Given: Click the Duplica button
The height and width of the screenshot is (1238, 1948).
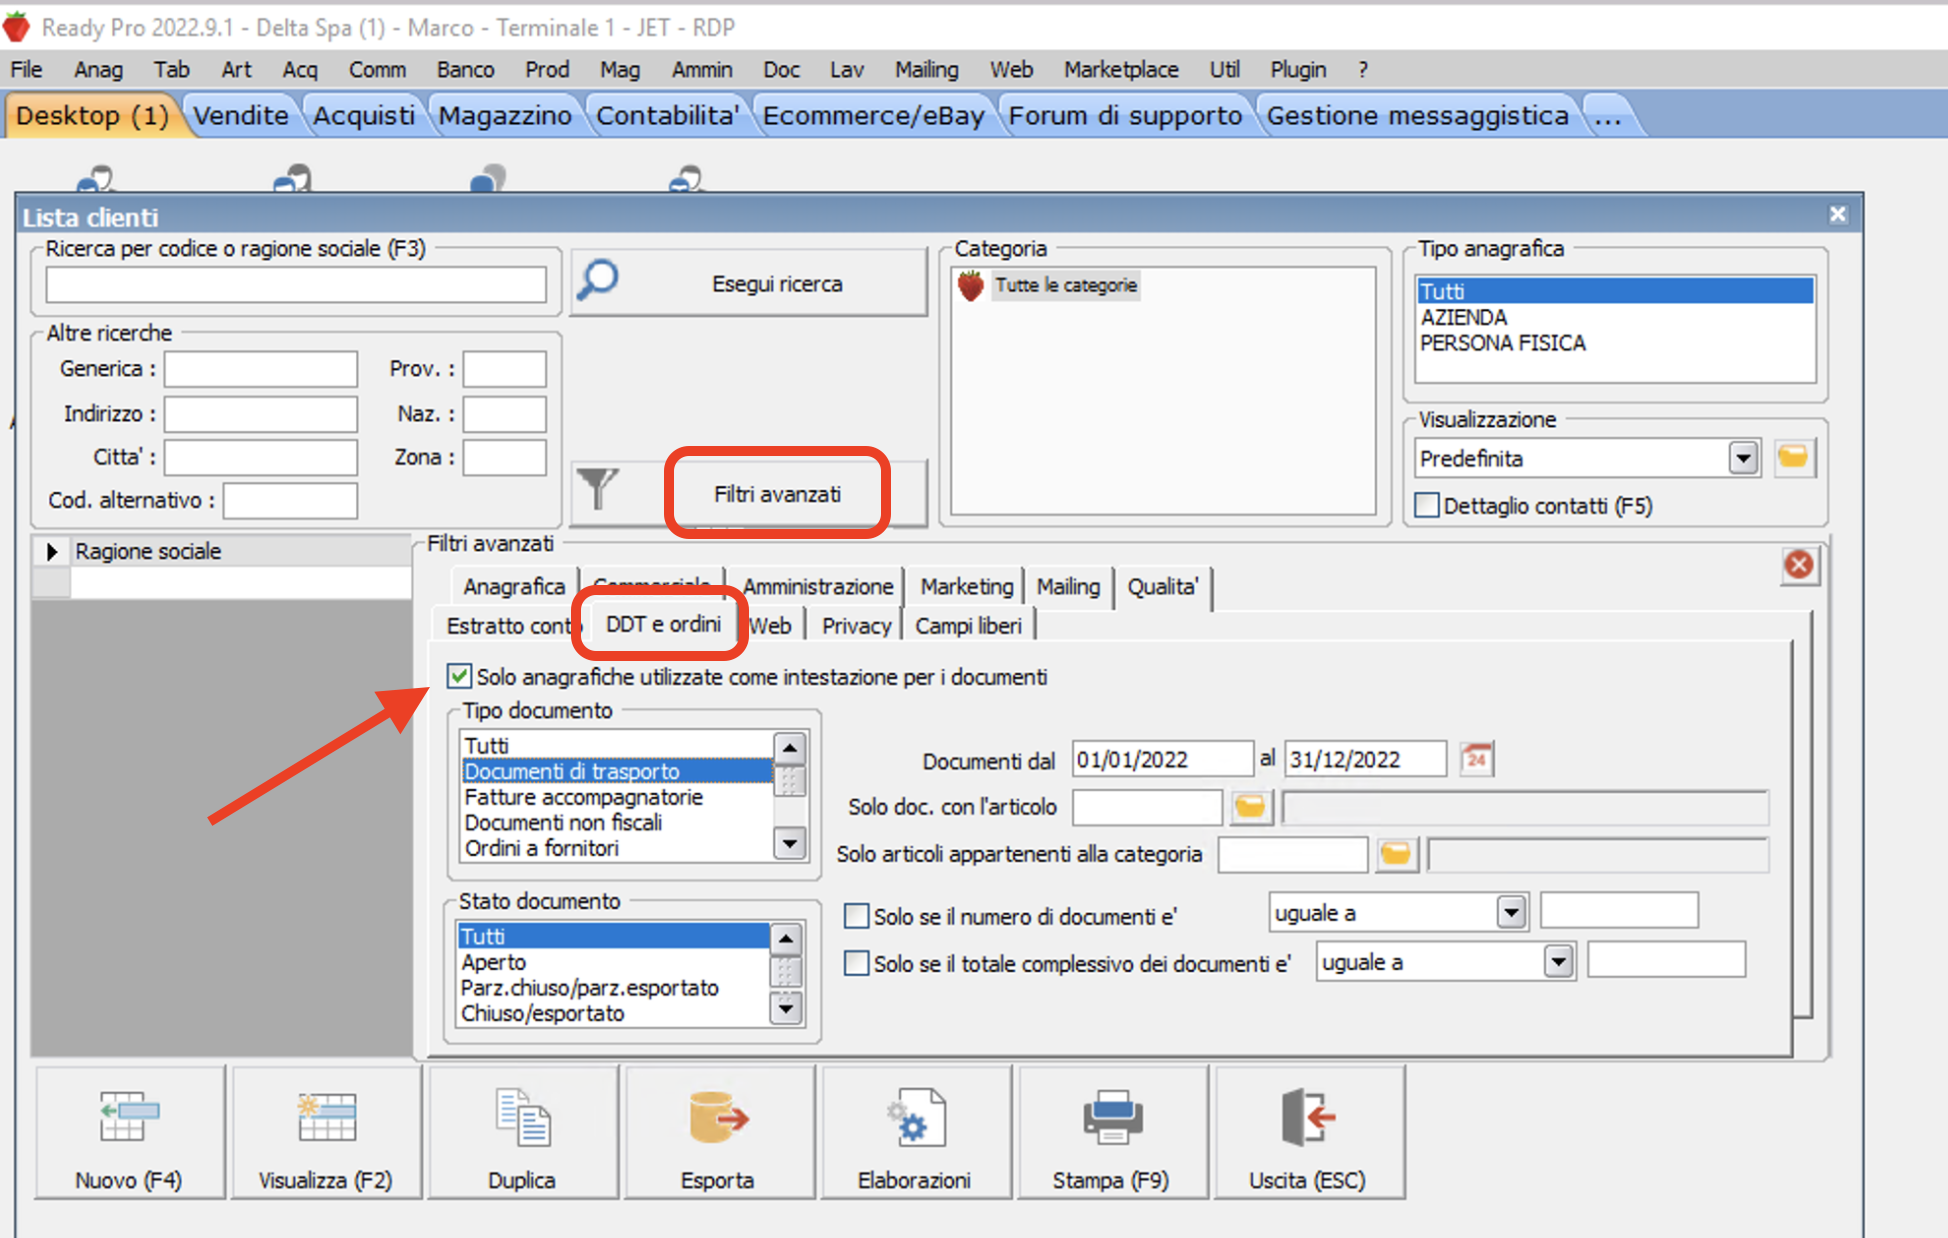Looking at the screenshot, I should (x=522, y=1132).
